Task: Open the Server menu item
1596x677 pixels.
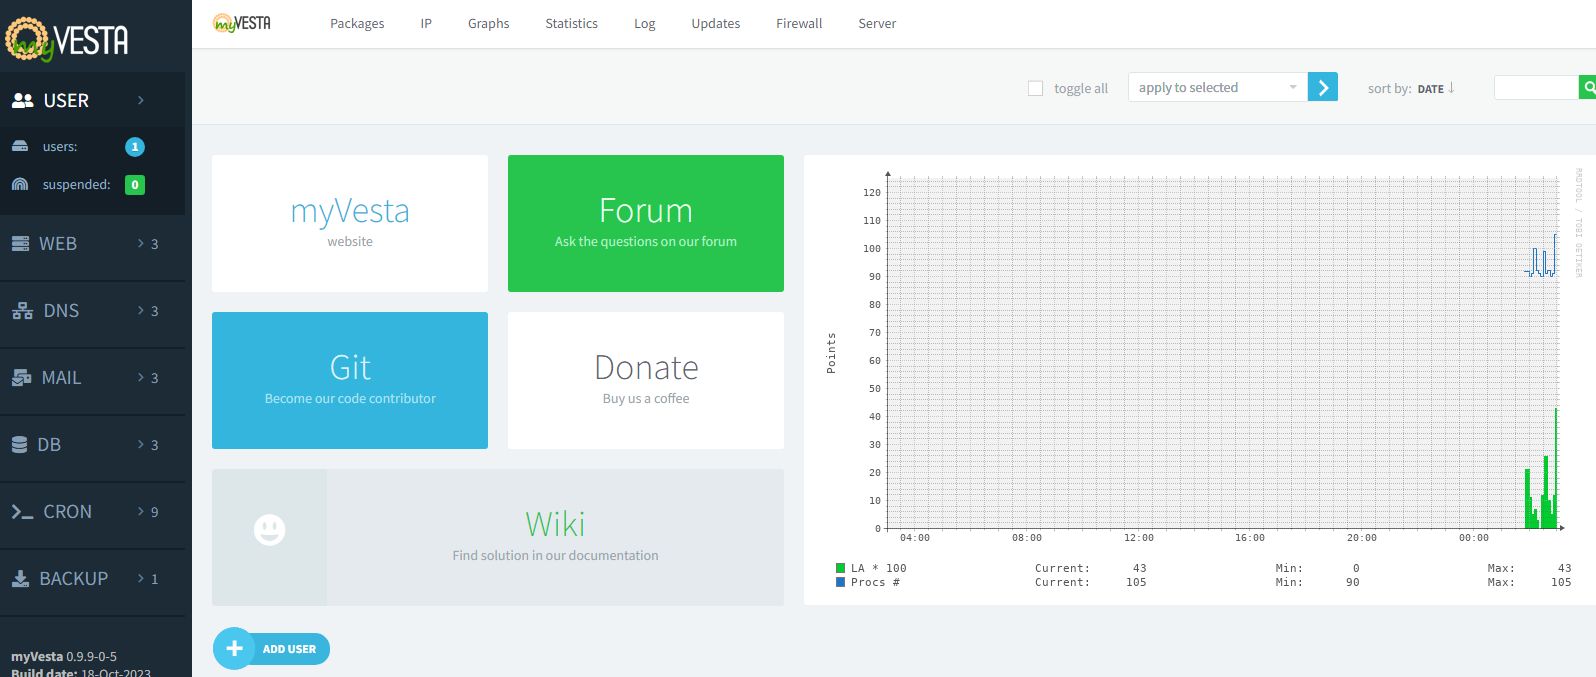Action: coord(877,23)
